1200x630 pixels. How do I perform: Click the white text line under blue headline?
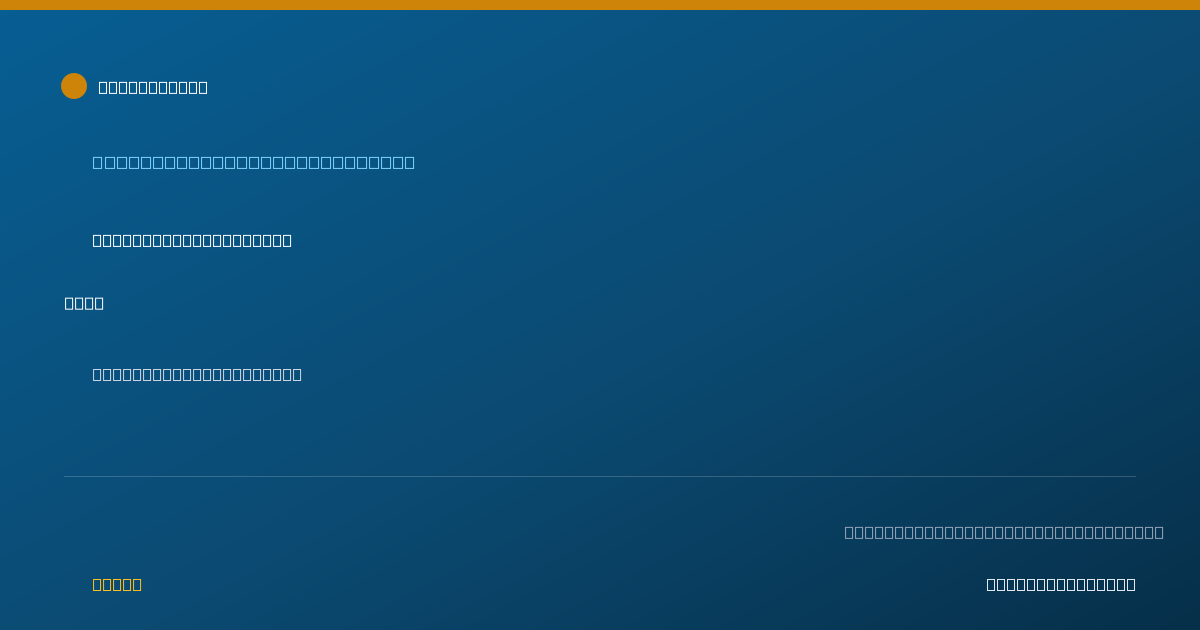(192, 240)
